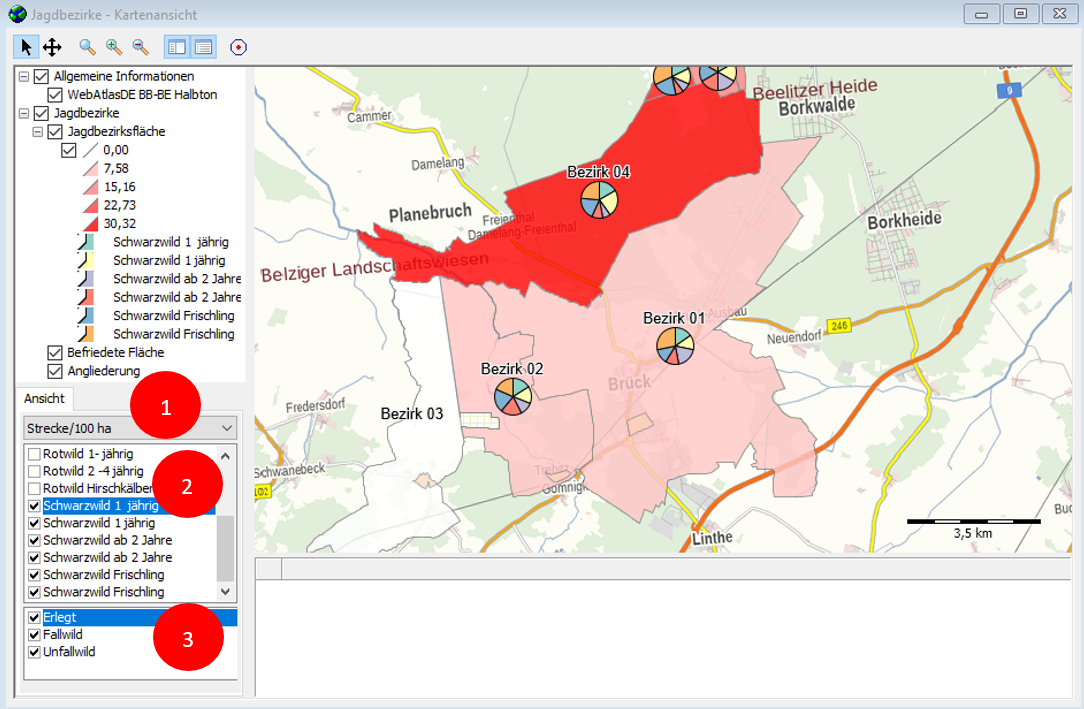The image size is (1084, 709).
Task: Select the arrow pointer tool
Action: click(x=26, y=47)
